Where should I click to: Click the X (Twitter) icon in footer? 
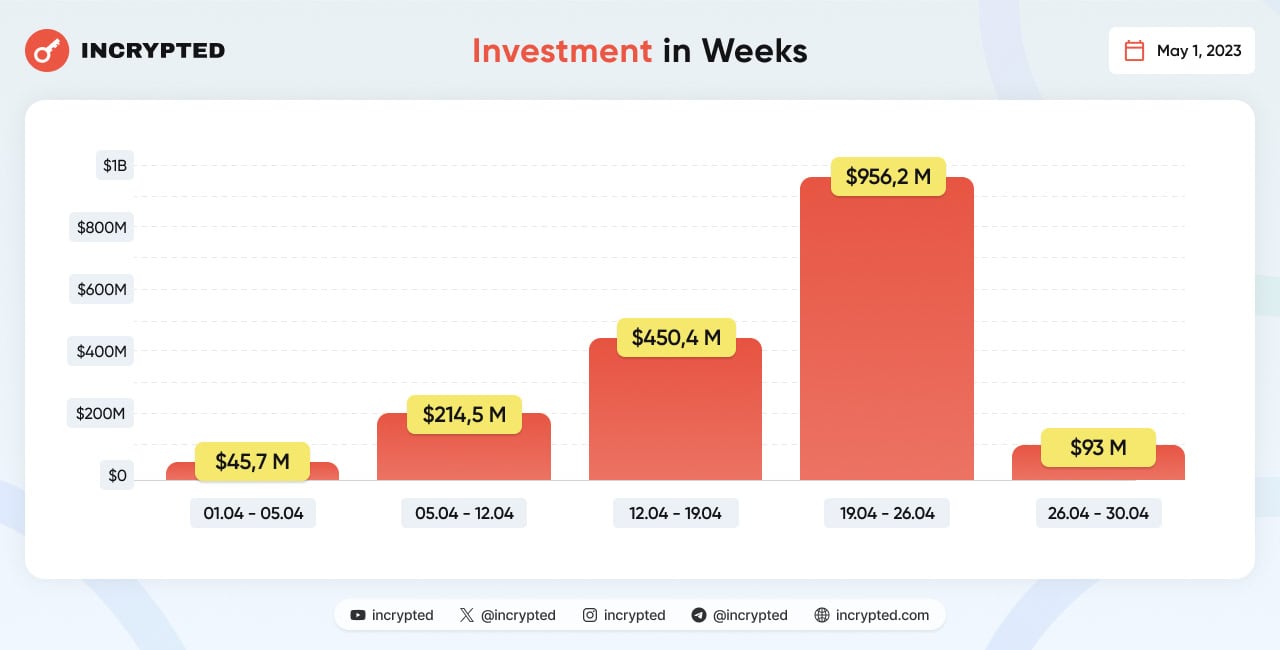click(x=467, y=615)
